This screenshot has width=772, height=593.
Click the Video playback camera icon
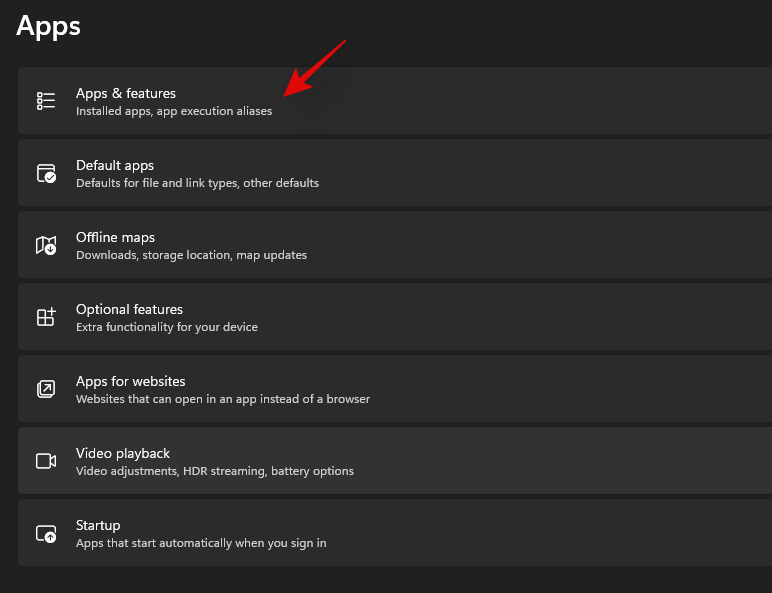tap(46, 461)
